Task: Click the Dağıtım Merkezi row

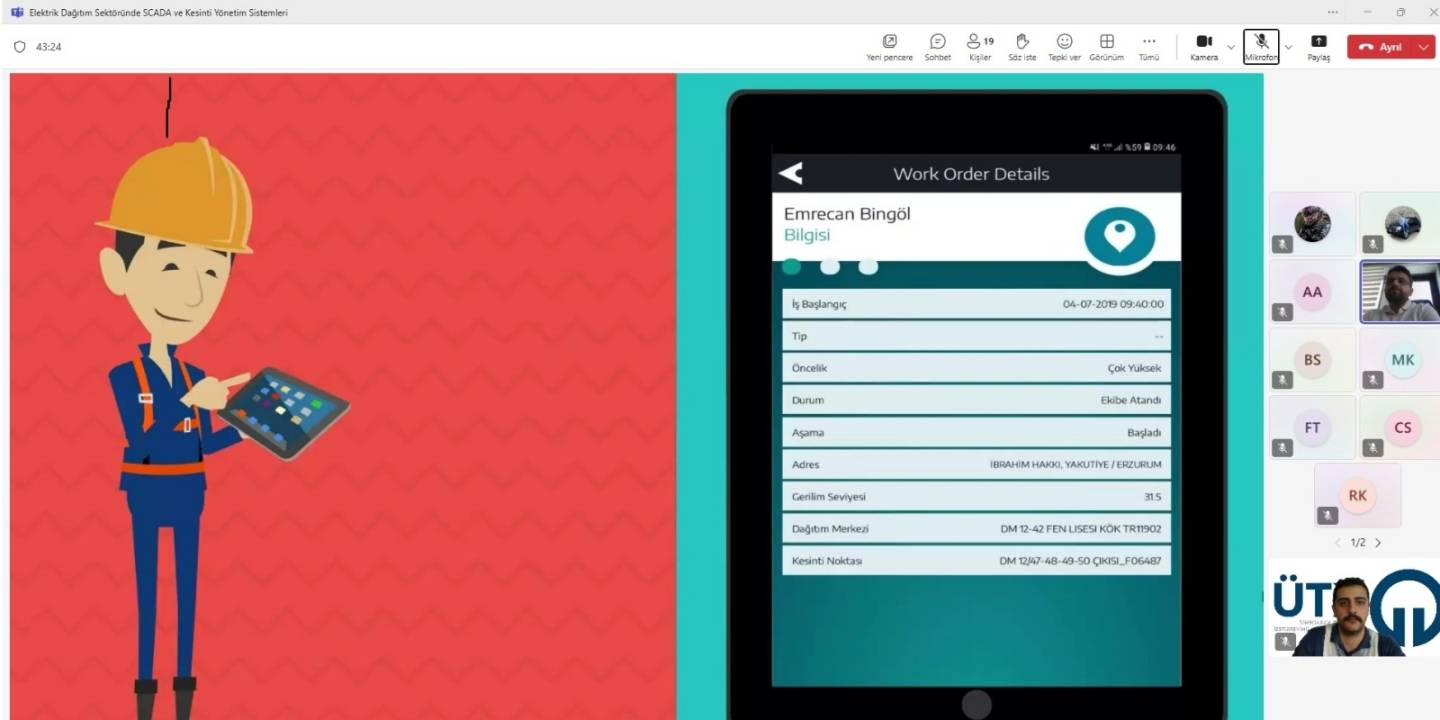Action: (976, 528)
